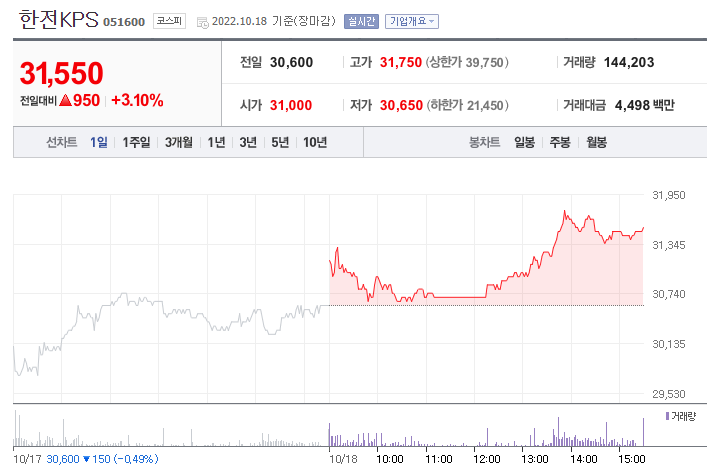Switch to the 1년 chart period
The image size is (707, 476).
click(216, 142)
